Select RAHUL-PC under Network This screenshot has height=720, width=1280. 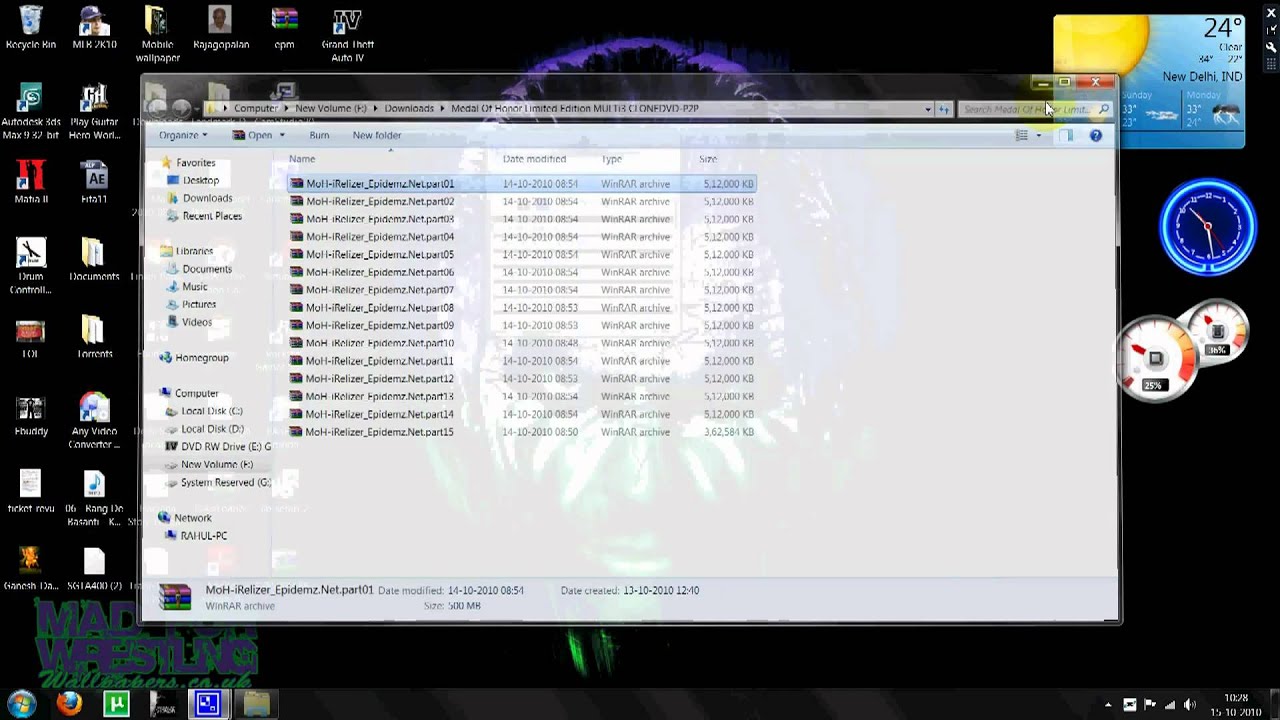(203, 535)
